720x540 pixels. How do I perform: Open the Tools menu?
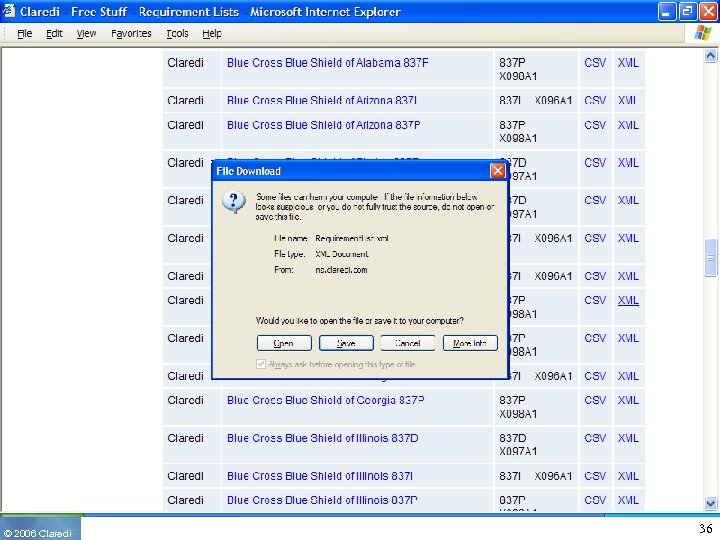pyautogui.click(x=177, y=34)
